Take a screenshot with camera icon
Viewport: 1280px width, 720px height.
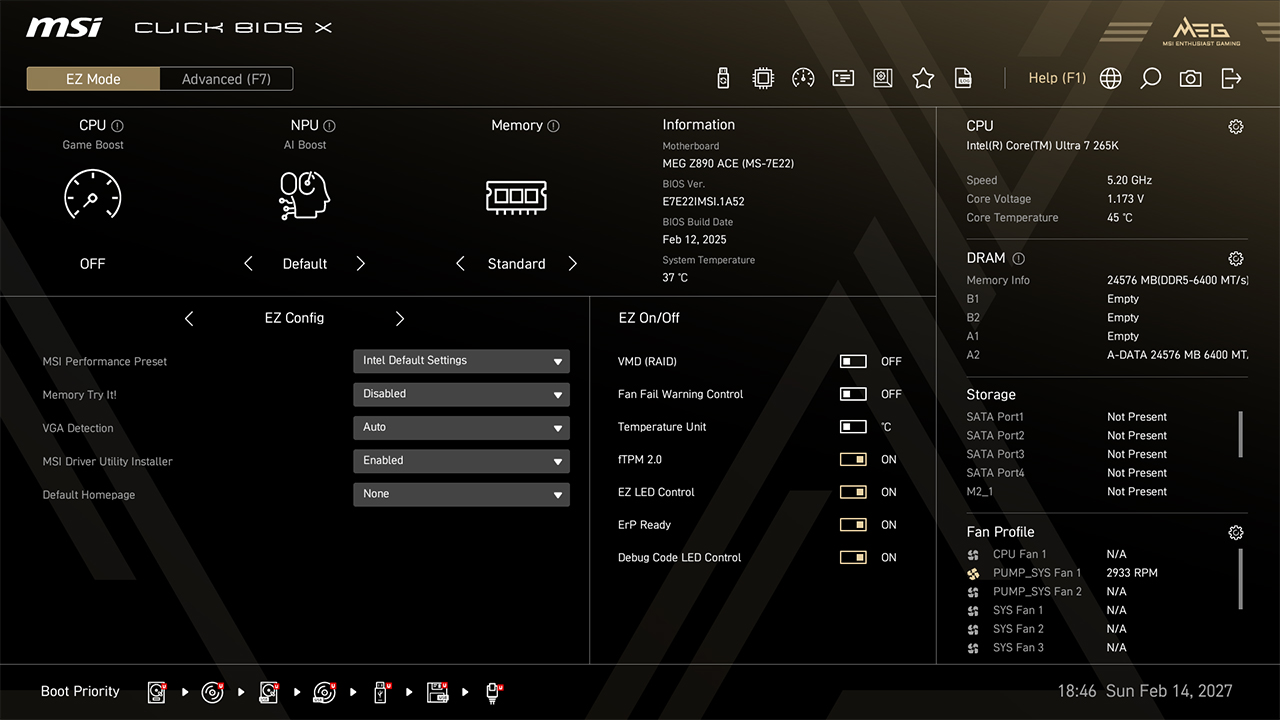coord(1190,78)
